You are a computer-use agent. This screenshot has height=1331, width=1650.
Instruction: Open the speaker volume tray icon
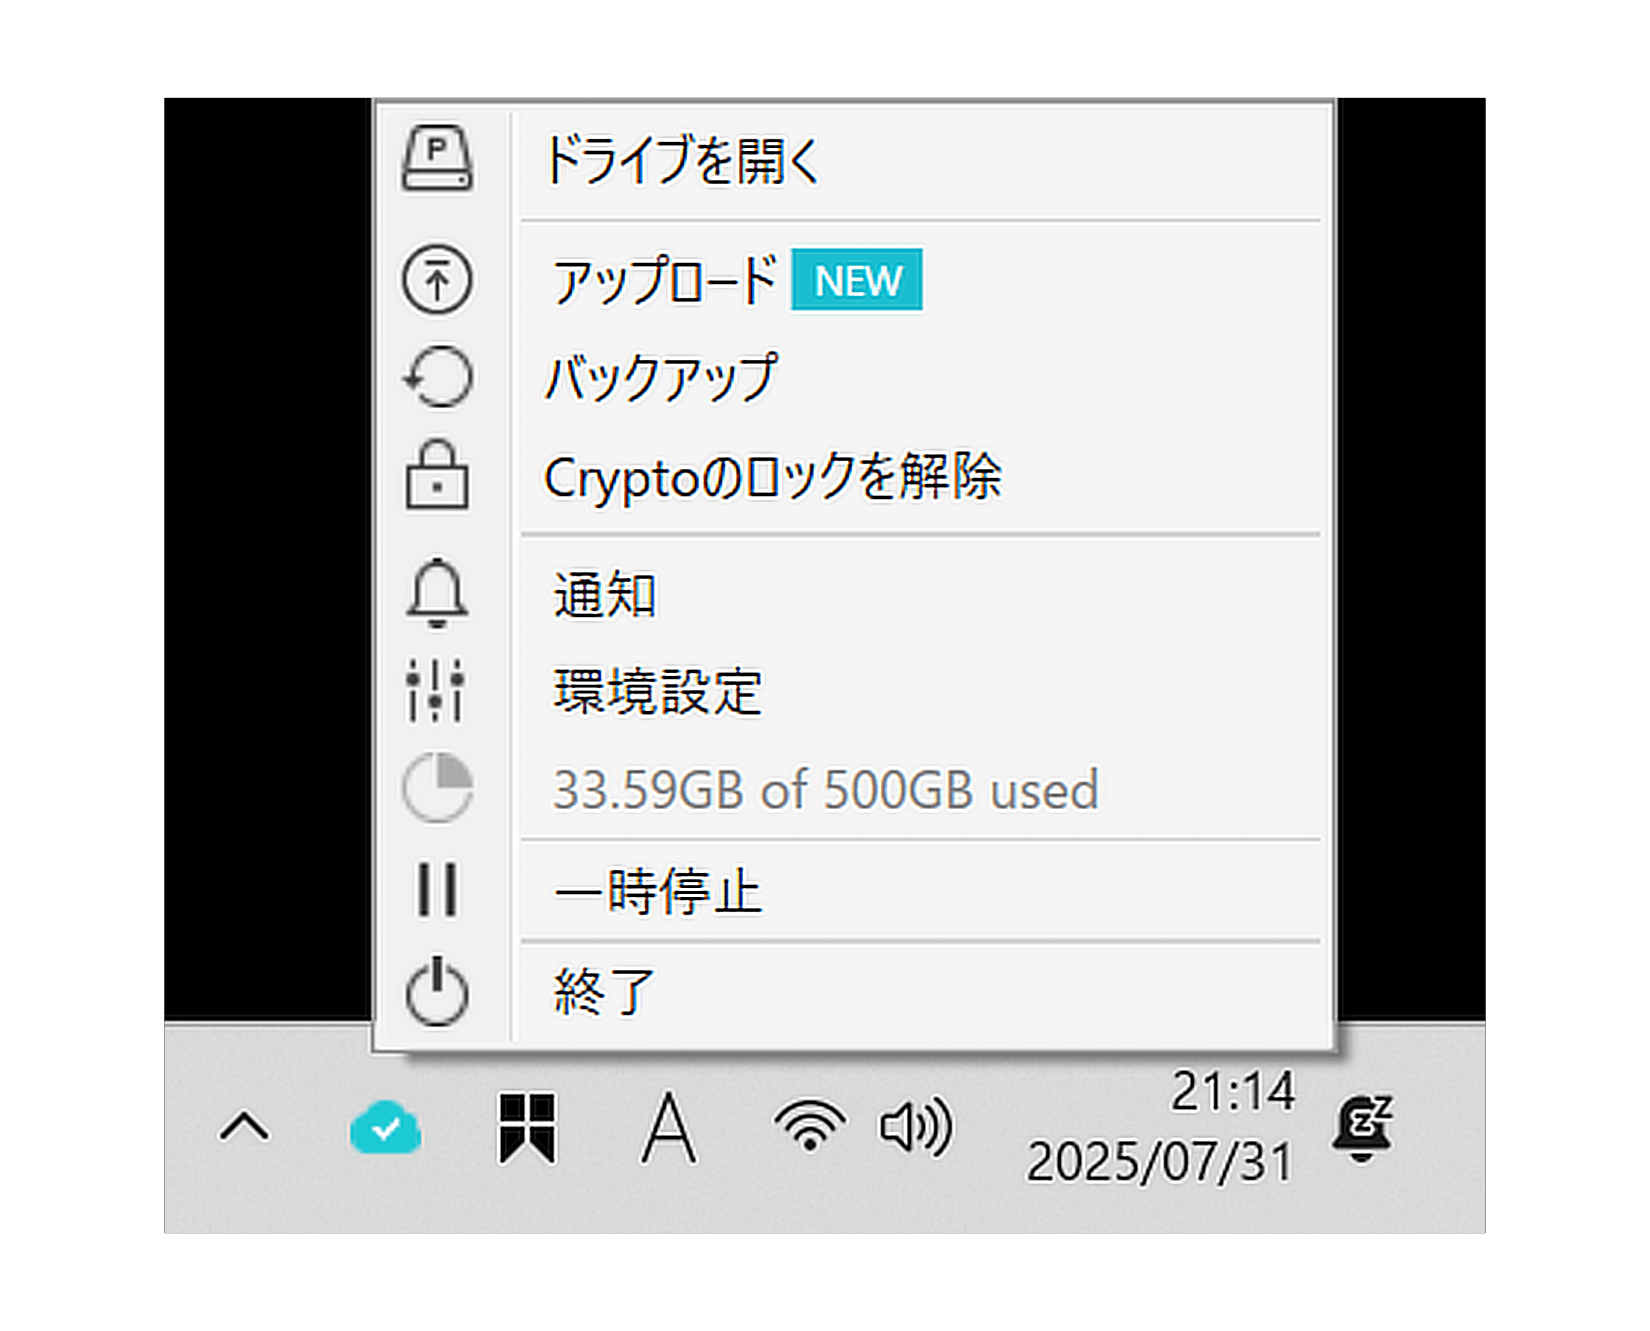coord(916,1128)
